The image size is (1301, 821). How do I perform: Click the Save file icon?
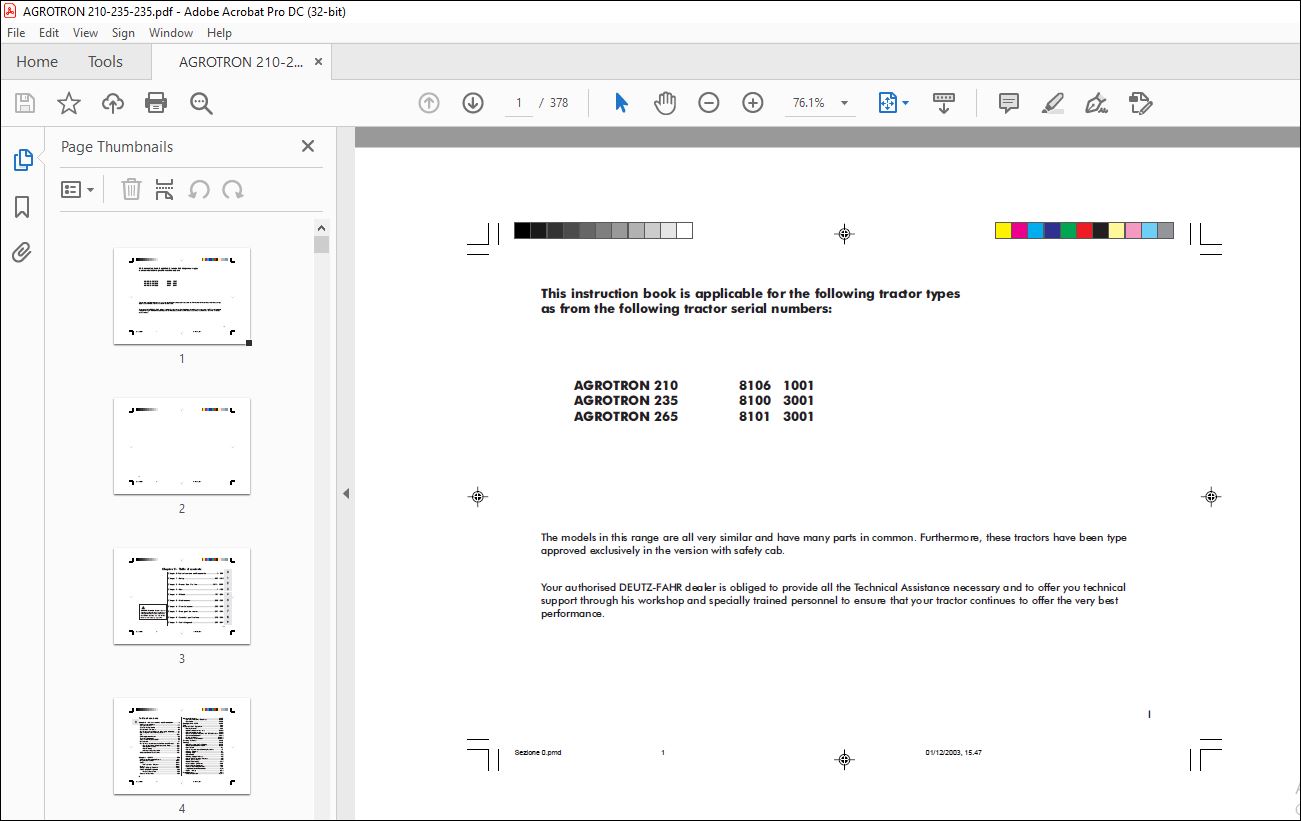pos(25,103)
